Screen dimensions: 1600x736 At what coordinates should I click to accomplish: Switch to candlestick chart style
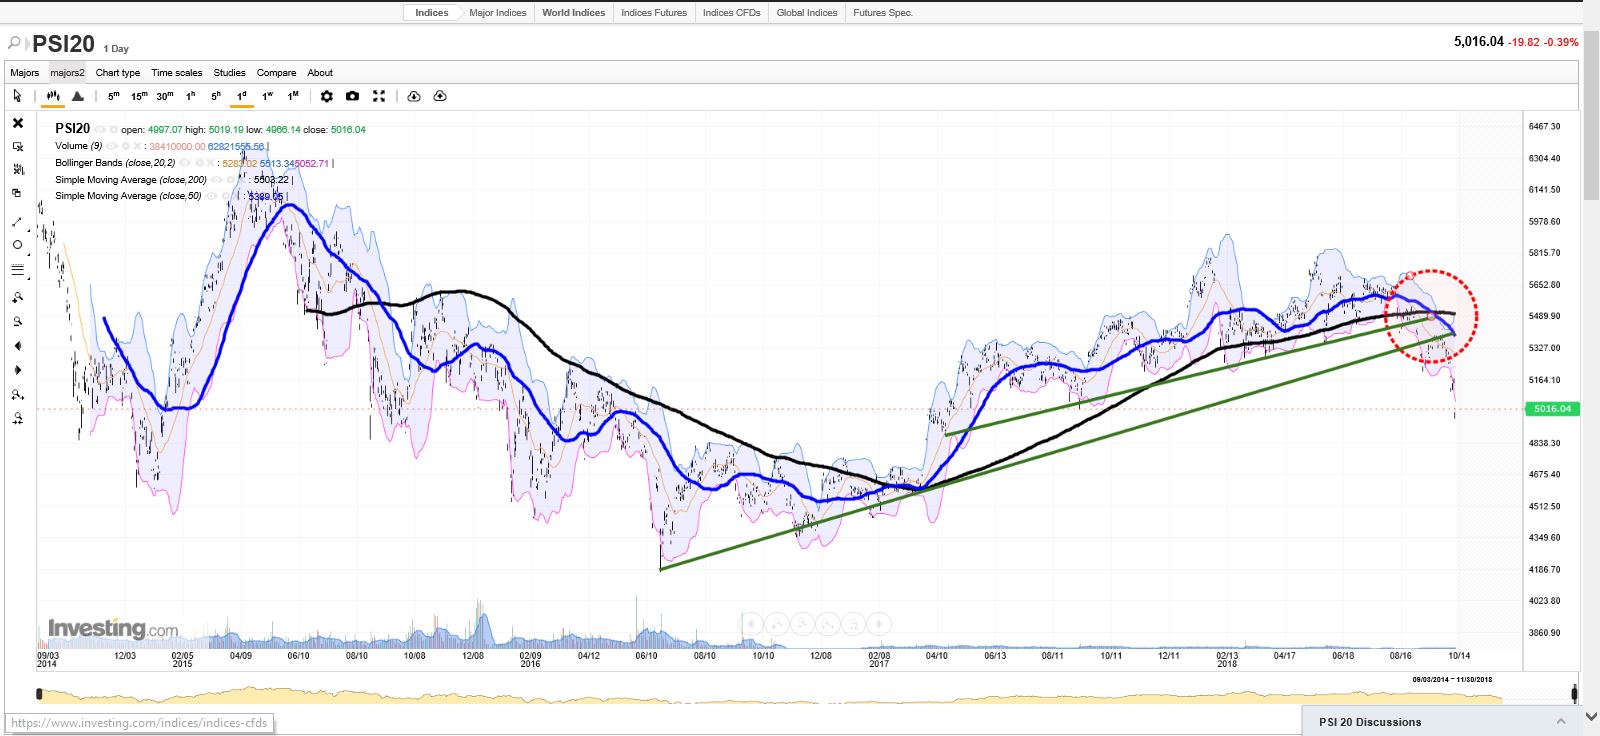(x=53, y=96)
